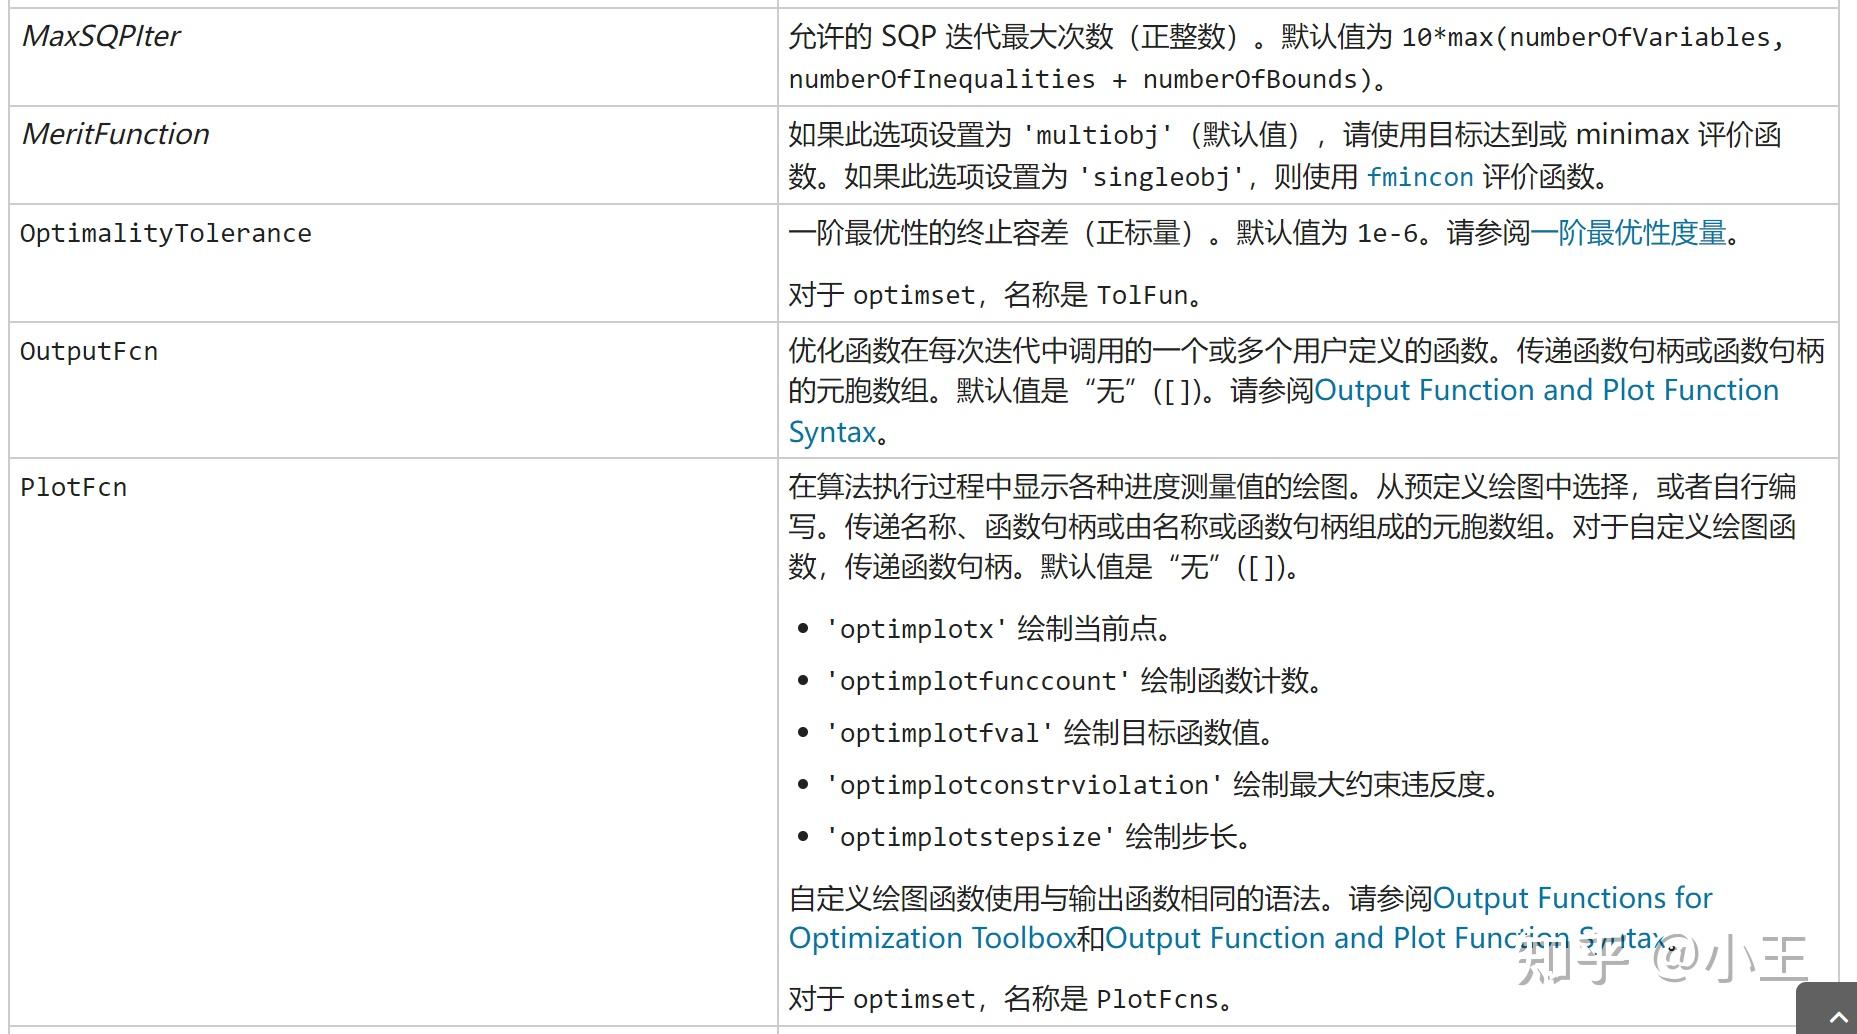Open Output Function Syntax link in PlotFcn row
1857x1034 pixels.
1384,938
